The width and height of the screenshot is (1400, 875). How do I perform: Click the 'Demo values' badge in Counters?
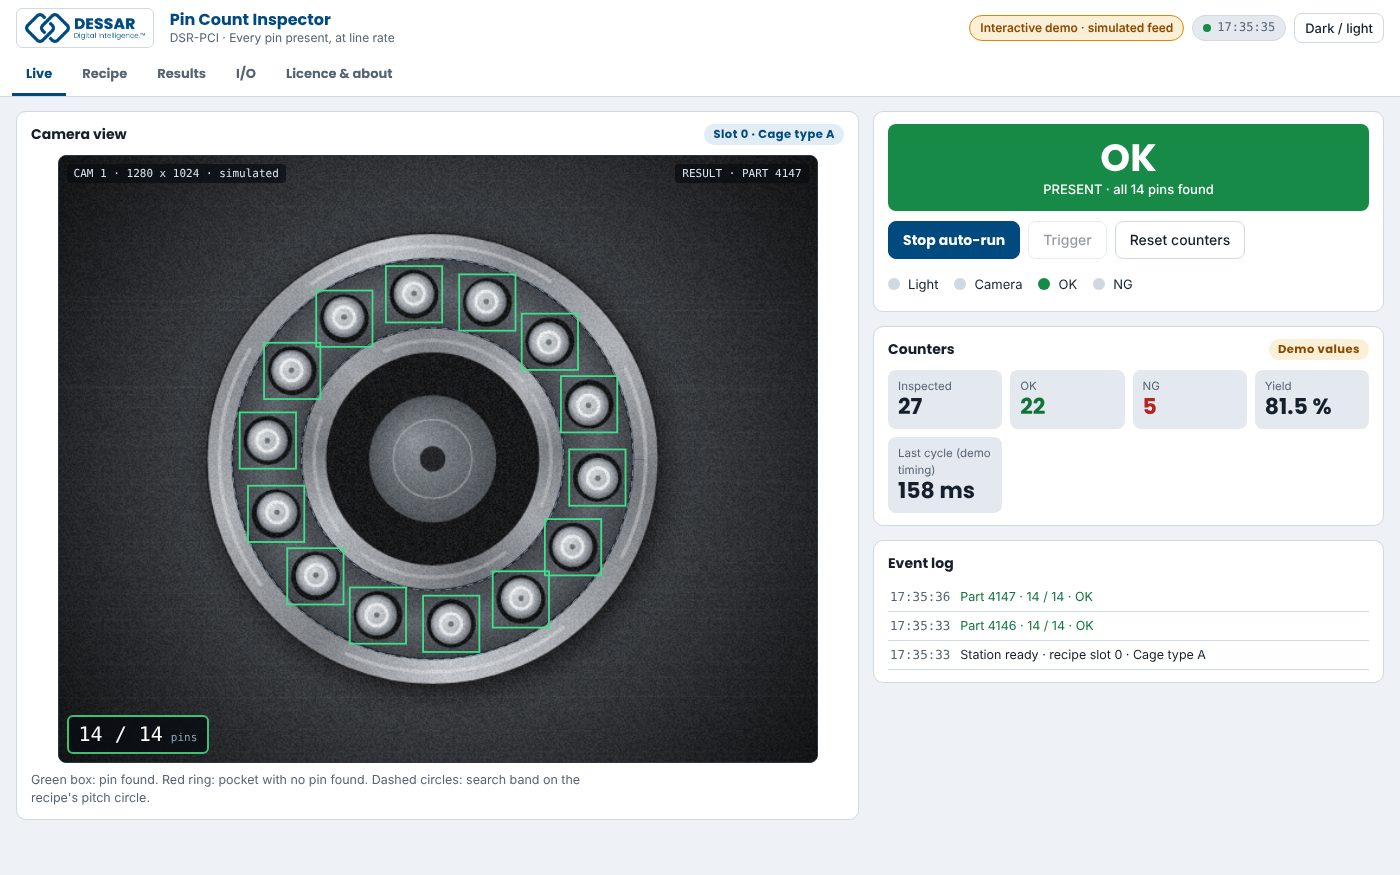coord(1318,349)
